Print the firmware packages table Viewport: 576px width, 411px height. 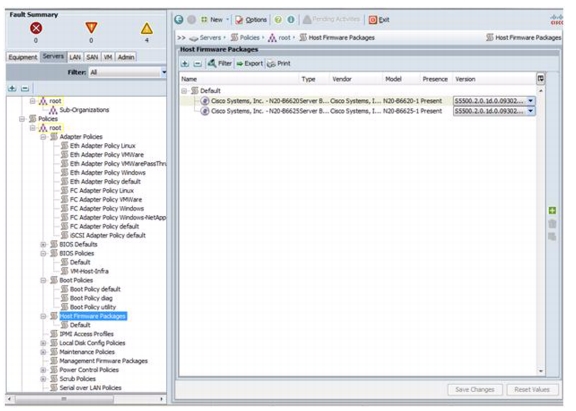[279, 64]
